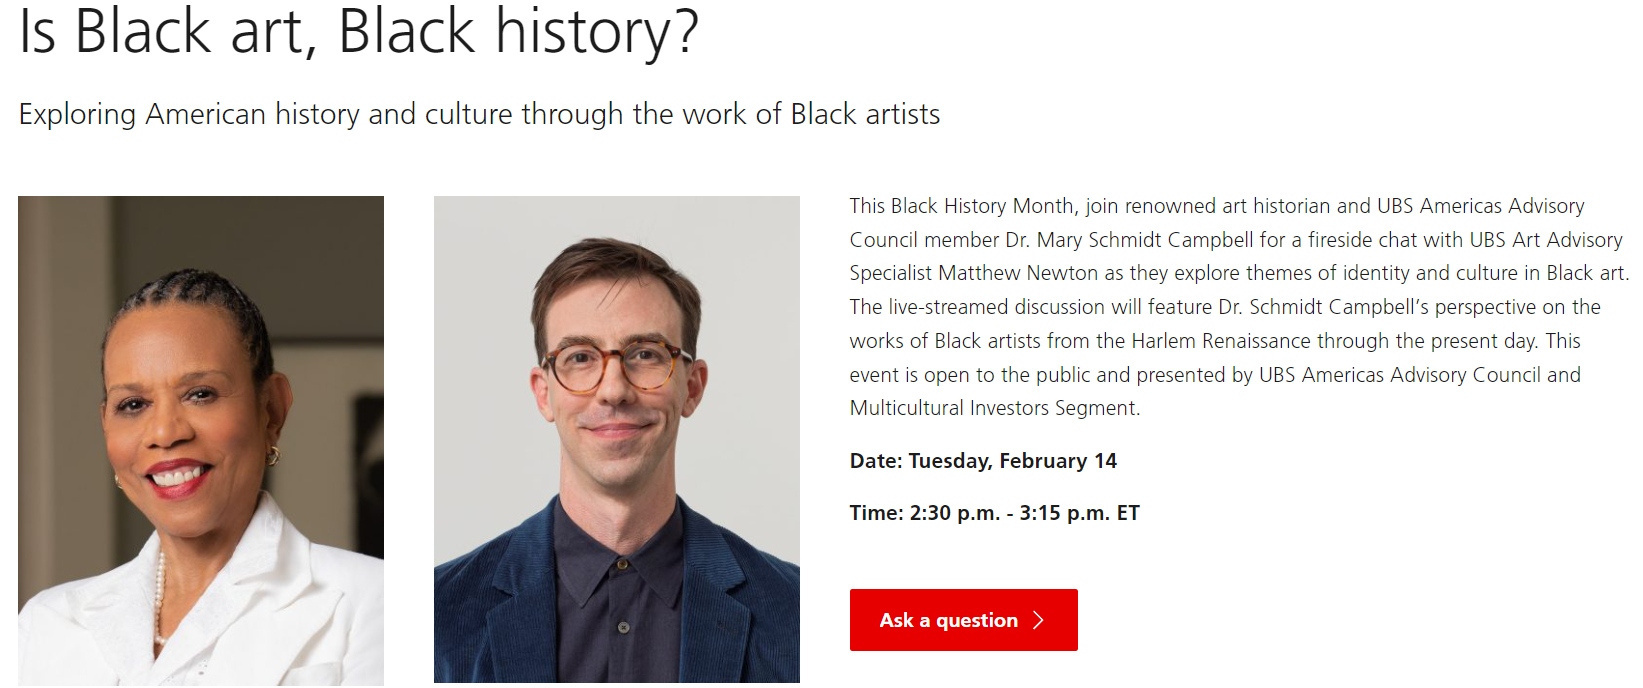
Task: Click the Time: 2:30 p.m. - 3:15 p.m. ET line
Action: 995,513
